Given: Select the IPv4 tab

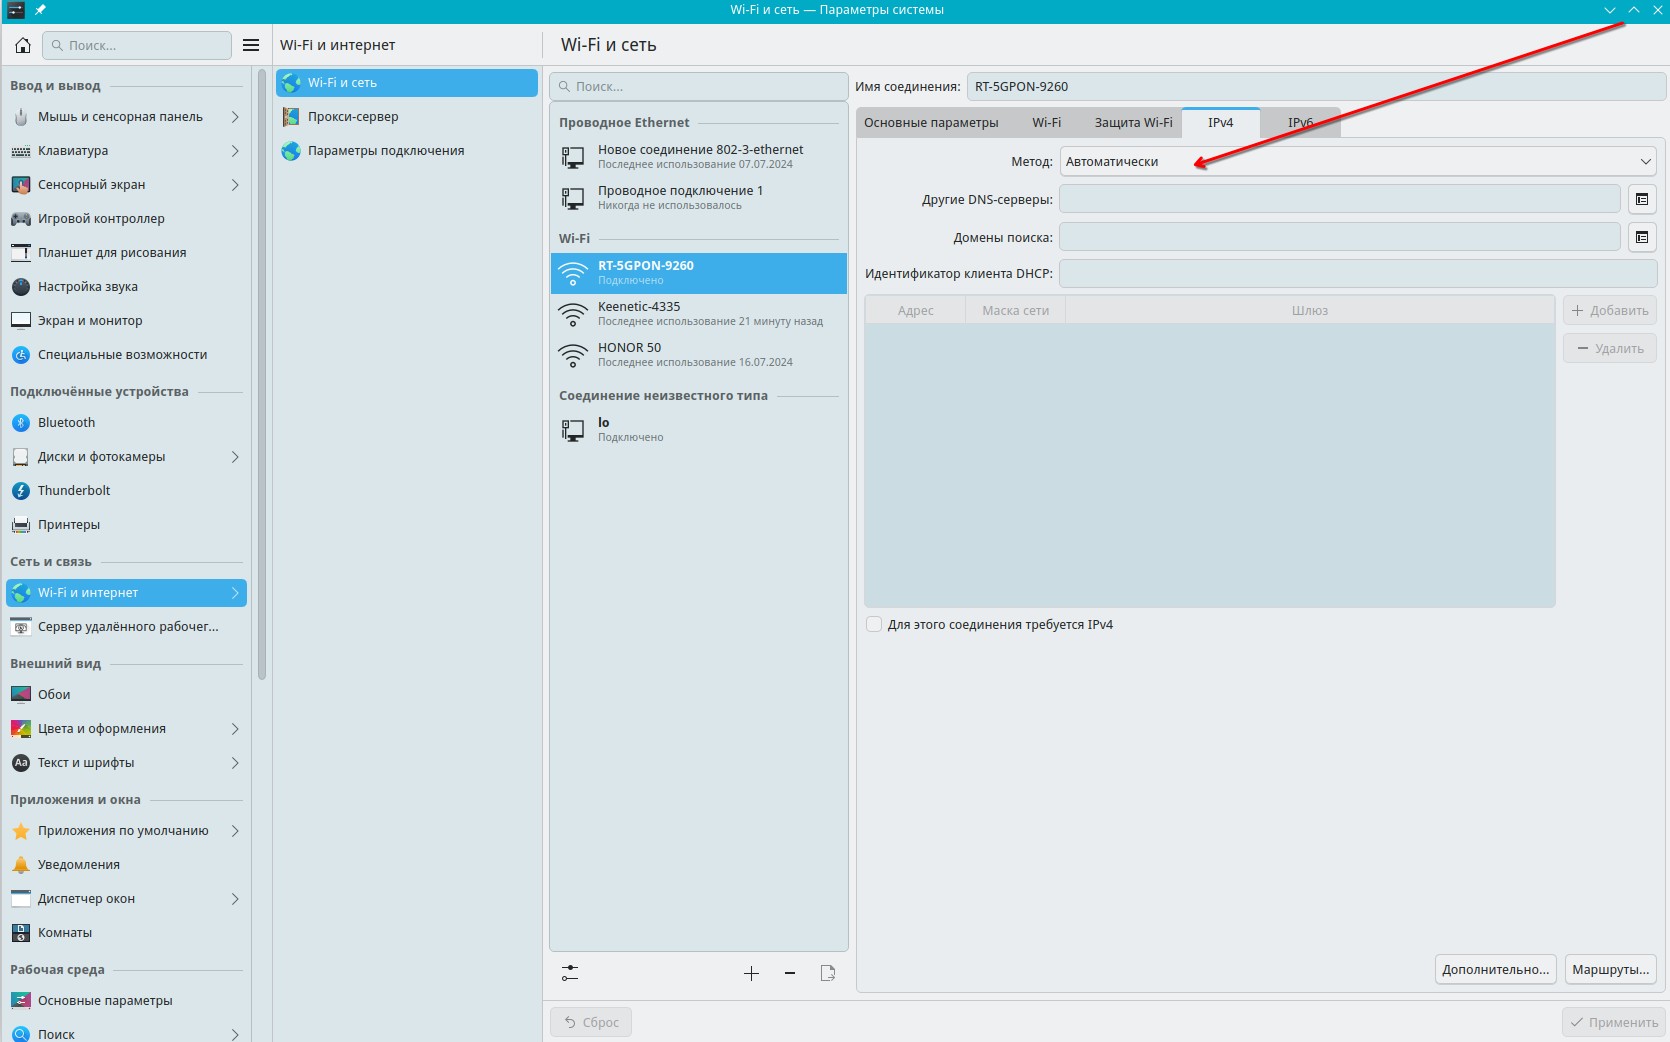Looking at the screenshot, I should pos(1220,123).
